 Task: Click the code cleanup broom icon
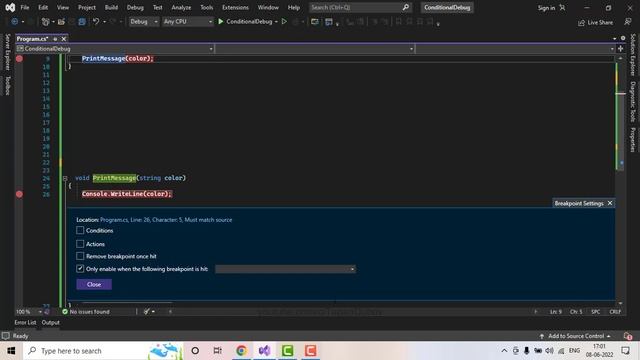click(147, 311)
